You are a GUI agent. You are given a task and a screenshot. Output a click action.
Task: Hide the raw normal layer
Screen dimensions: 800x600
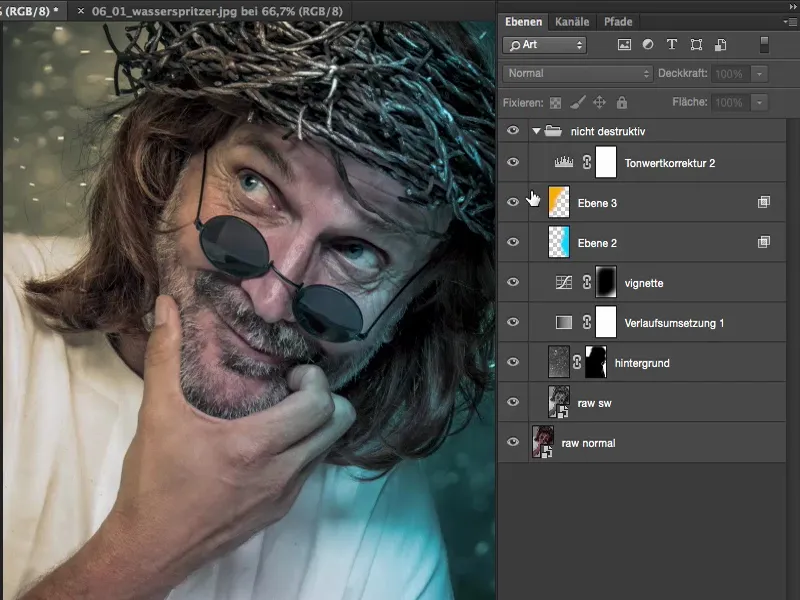point(513,442)
